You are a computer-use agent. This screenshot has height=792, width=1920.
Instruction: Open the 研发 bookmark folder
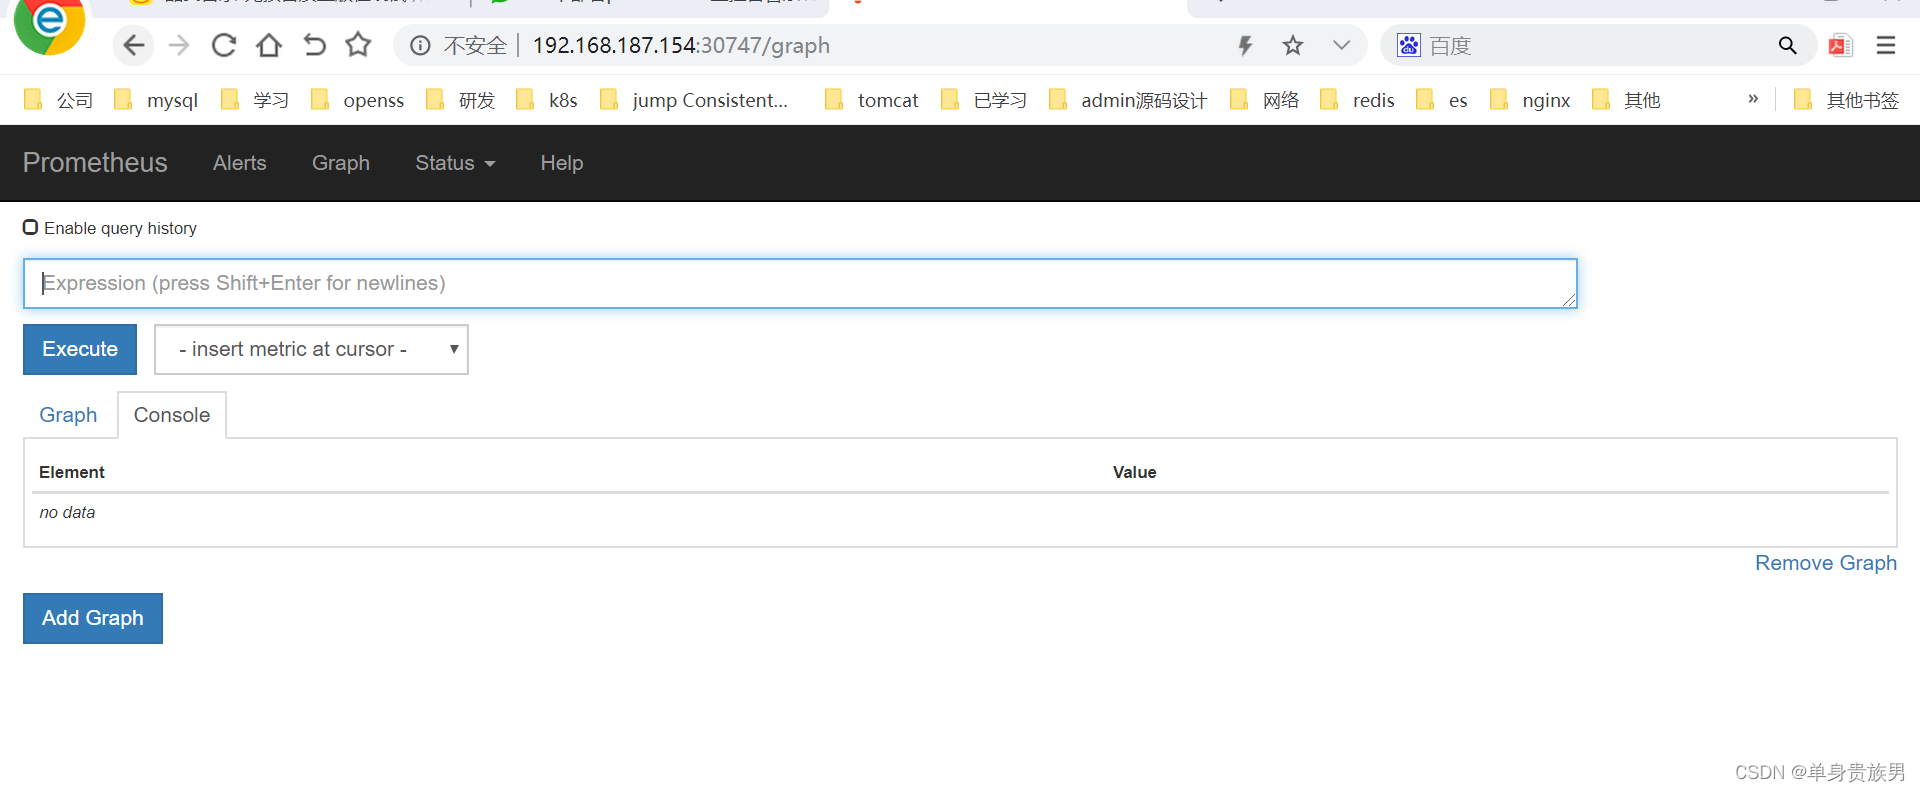[460, 100]
